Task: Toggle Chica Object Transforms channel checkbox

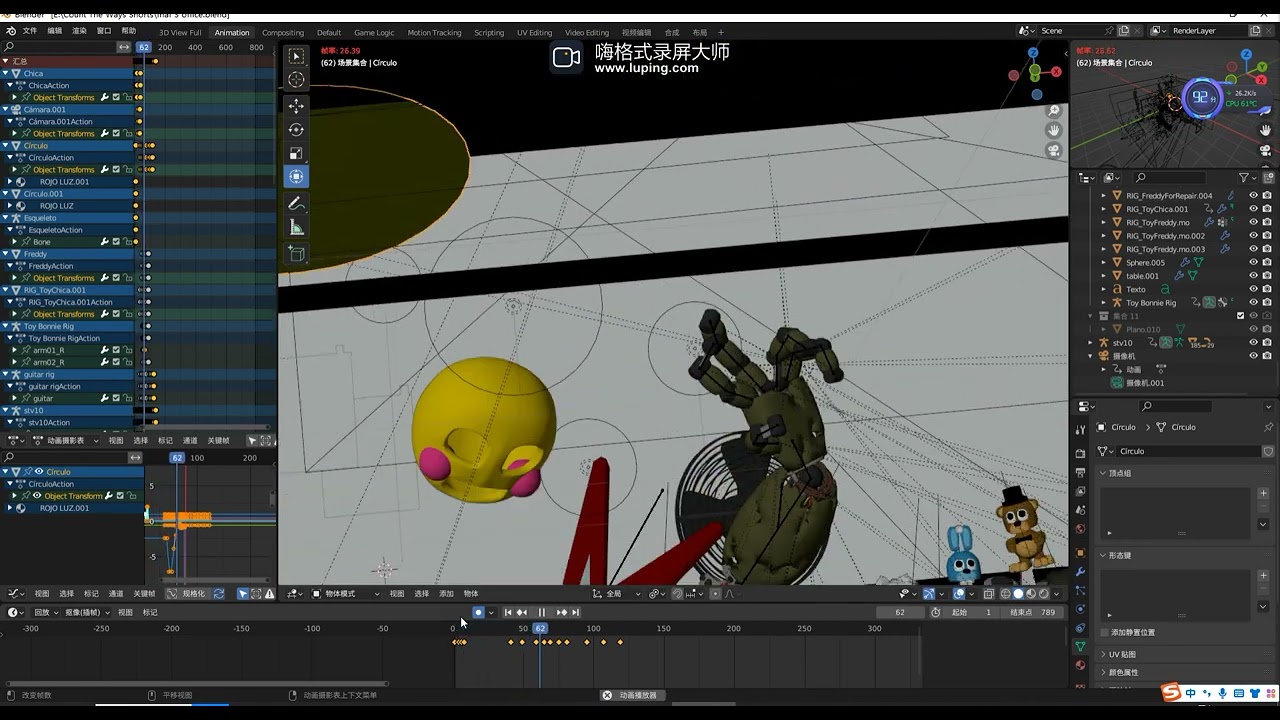Action: pos(116,97)
